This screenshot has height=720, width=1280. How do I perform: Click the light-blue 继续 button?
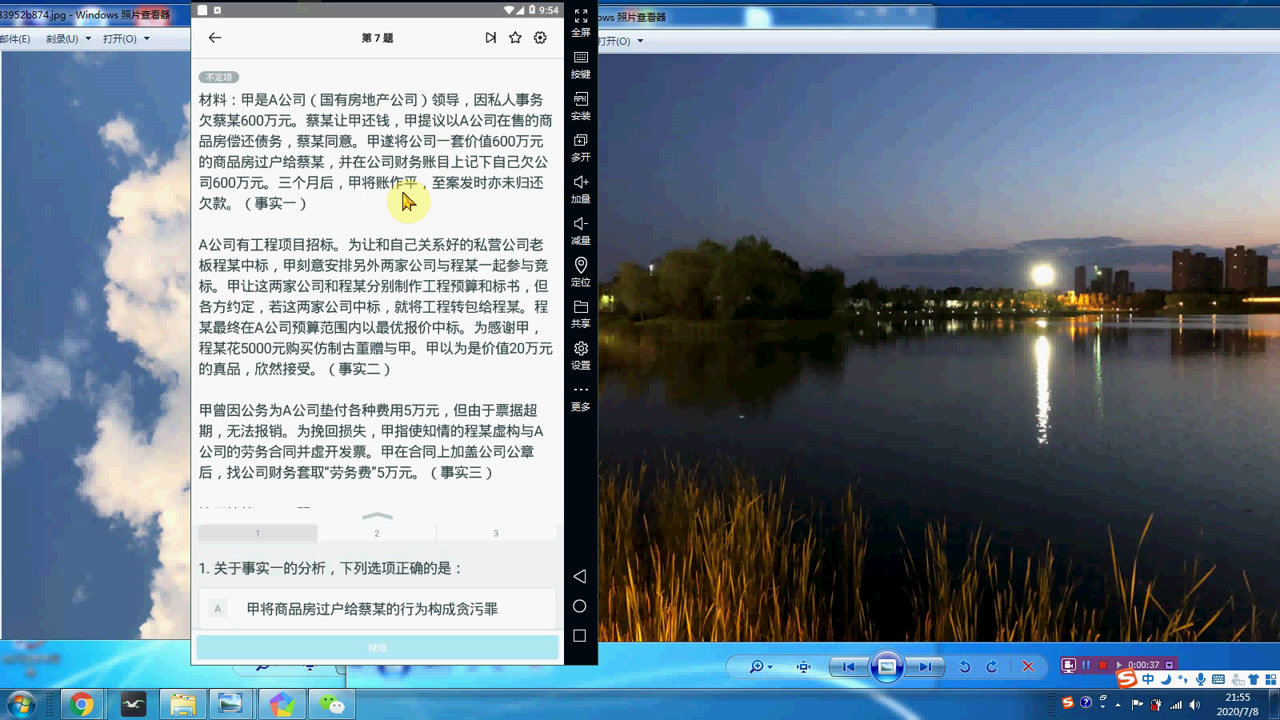coord(377,647)
